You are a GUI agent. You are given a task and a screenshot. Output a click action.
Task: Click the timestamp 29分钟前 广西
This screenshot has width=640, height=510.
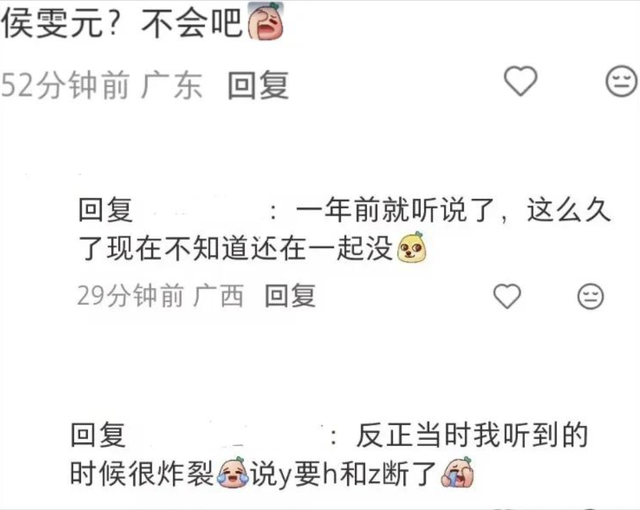pyautogui.click(x=160, y=295)
